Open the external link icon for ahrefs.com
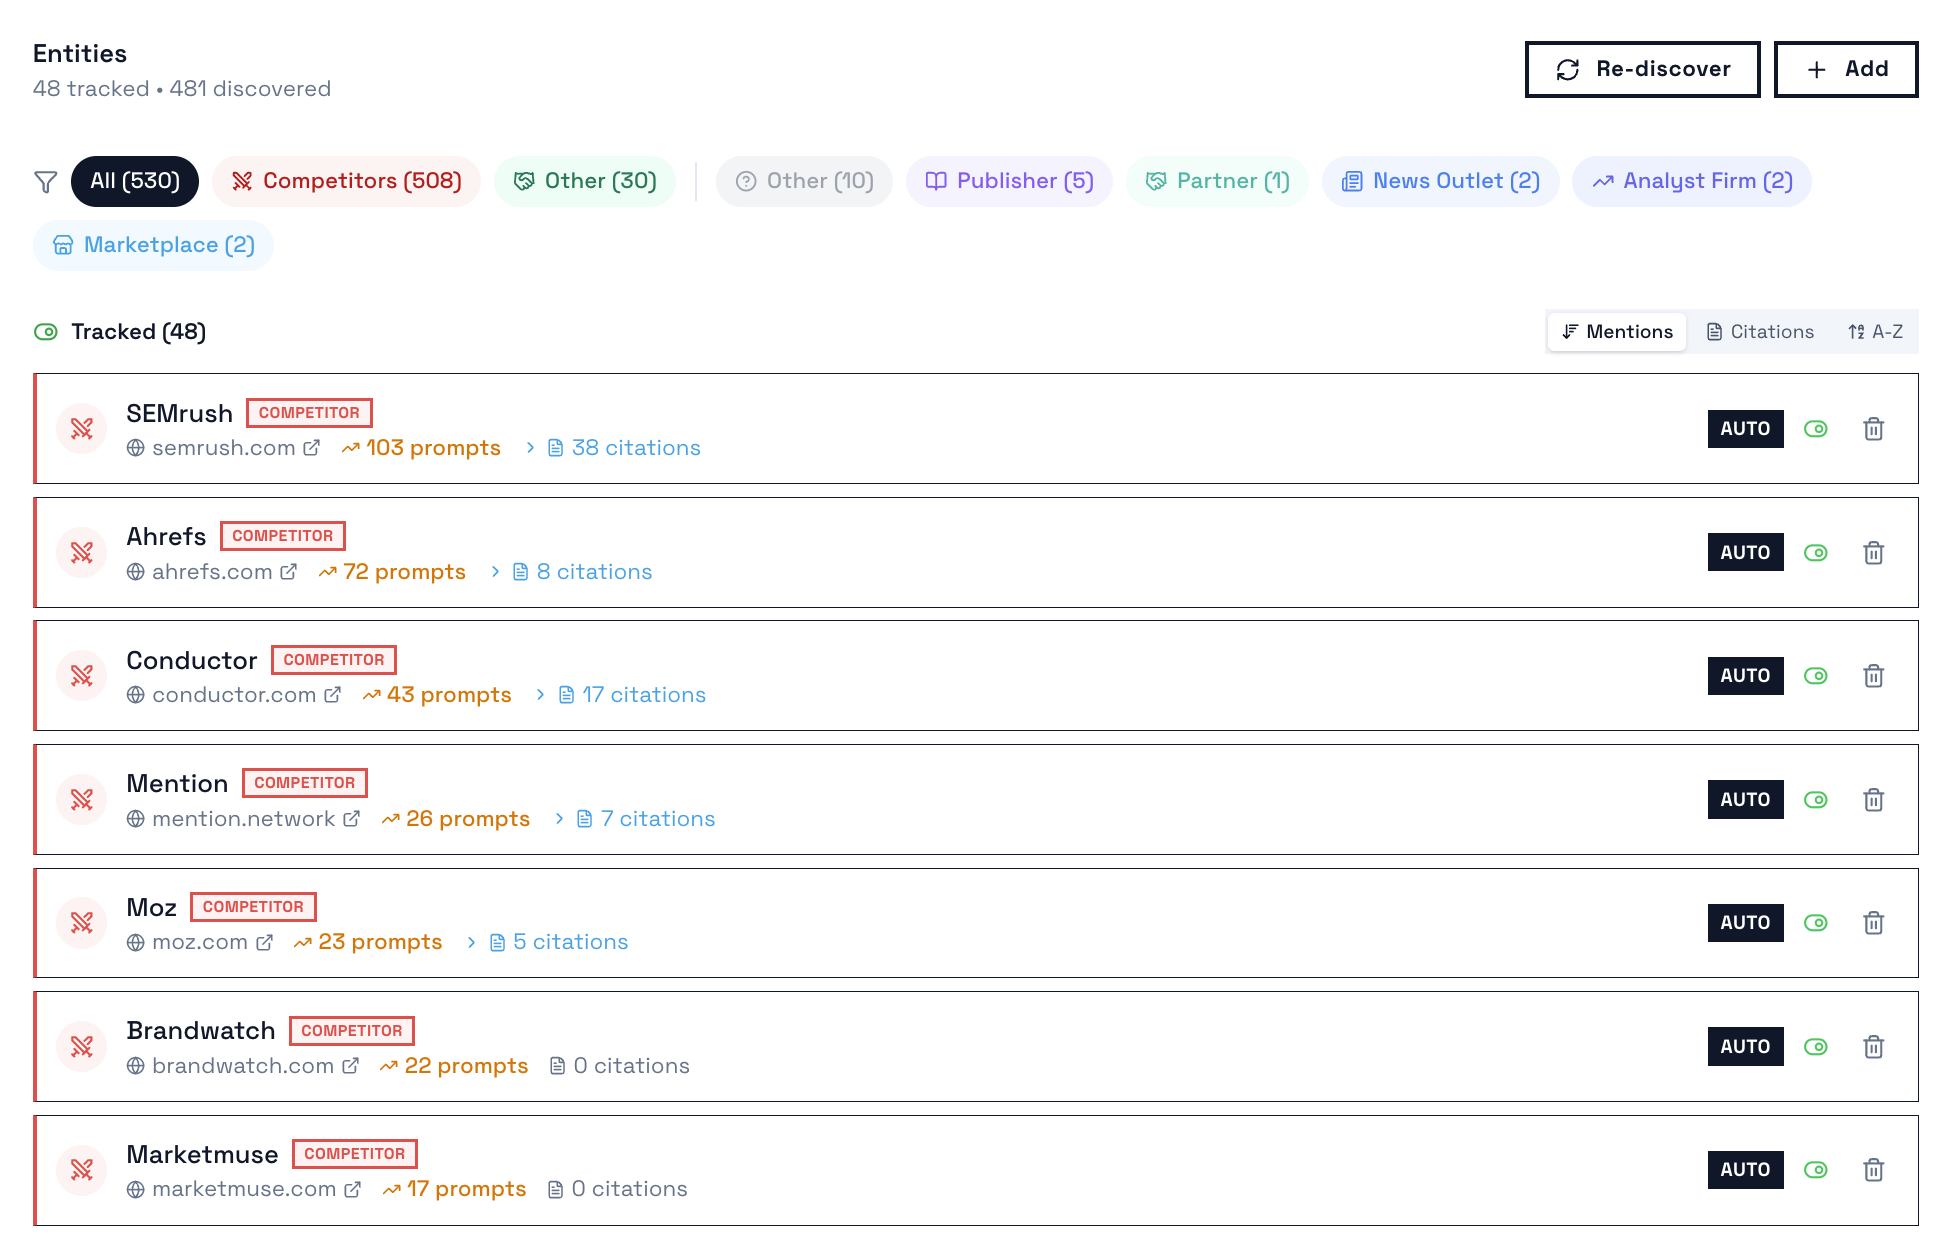1952x1234 pixels. pyautogui.click(x=290, y=572)
